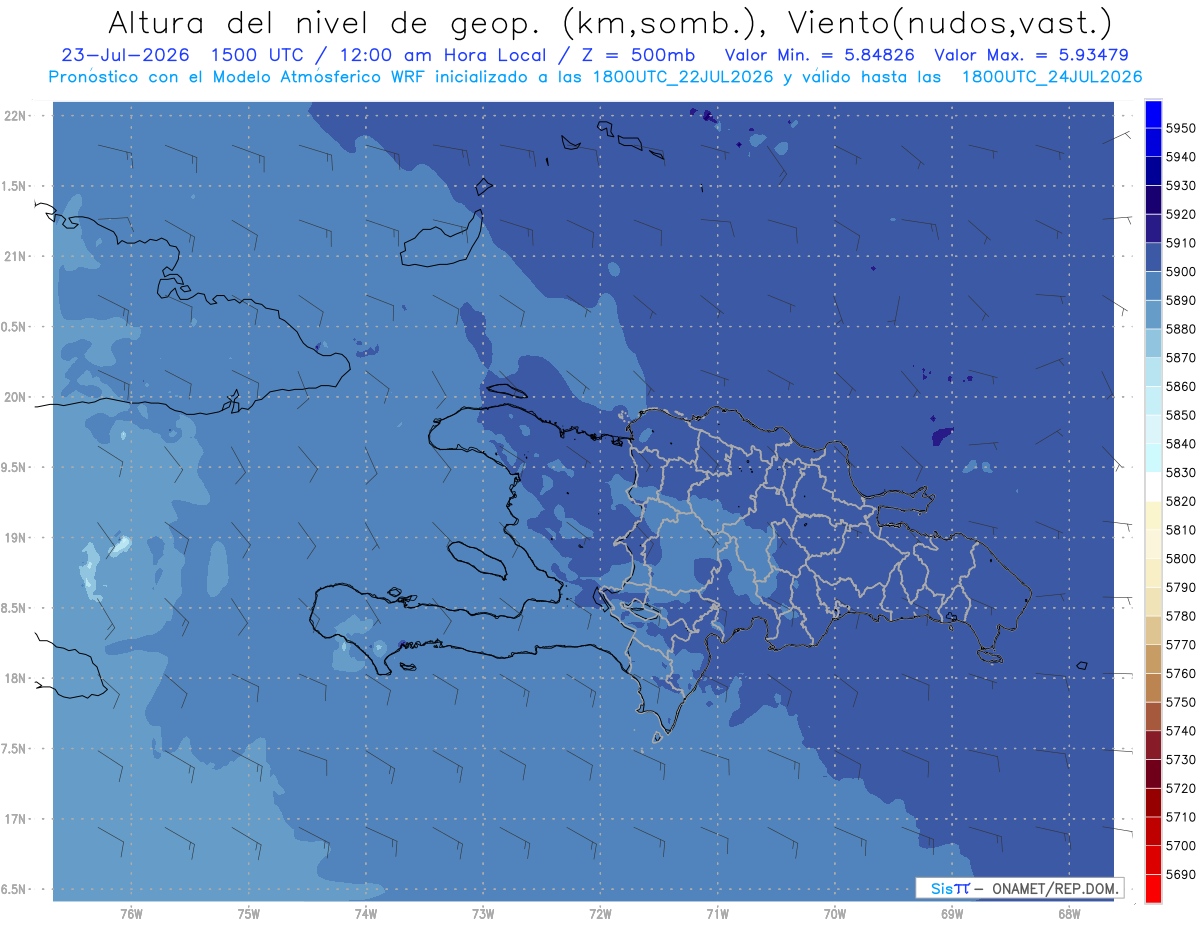Screen dimensions: 1200x927
Task: Click the '5850' colorbar value
Action: coord(1180,415)
